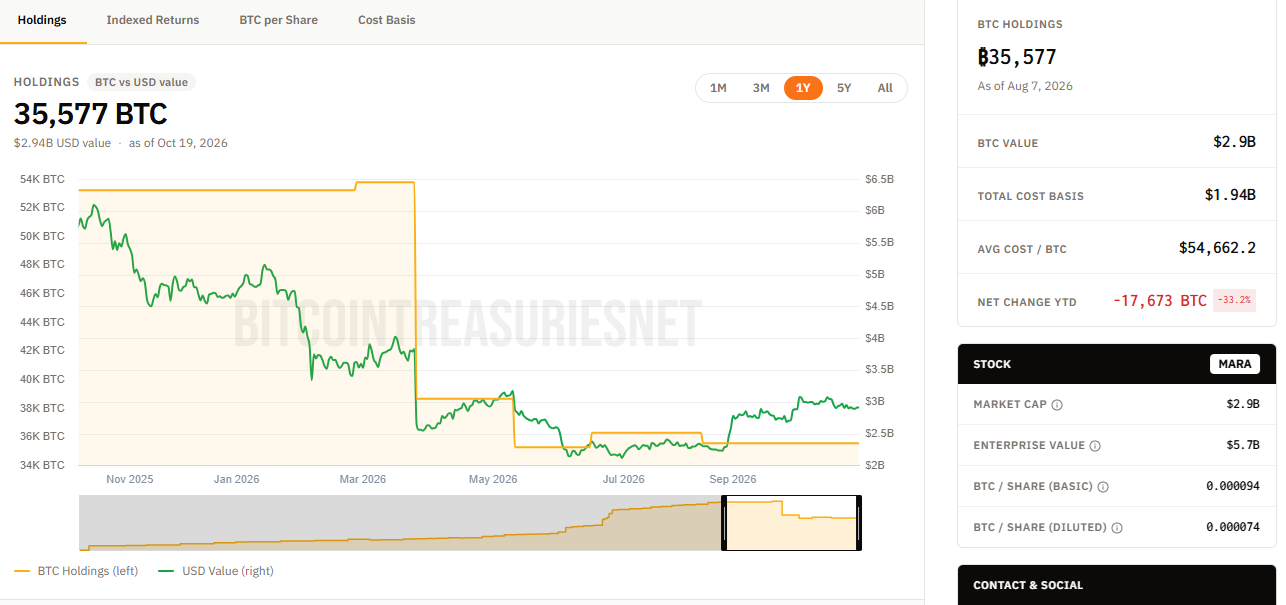
Task: Click the "$6.5B" right axis label
Action: [x=880, y=179]
